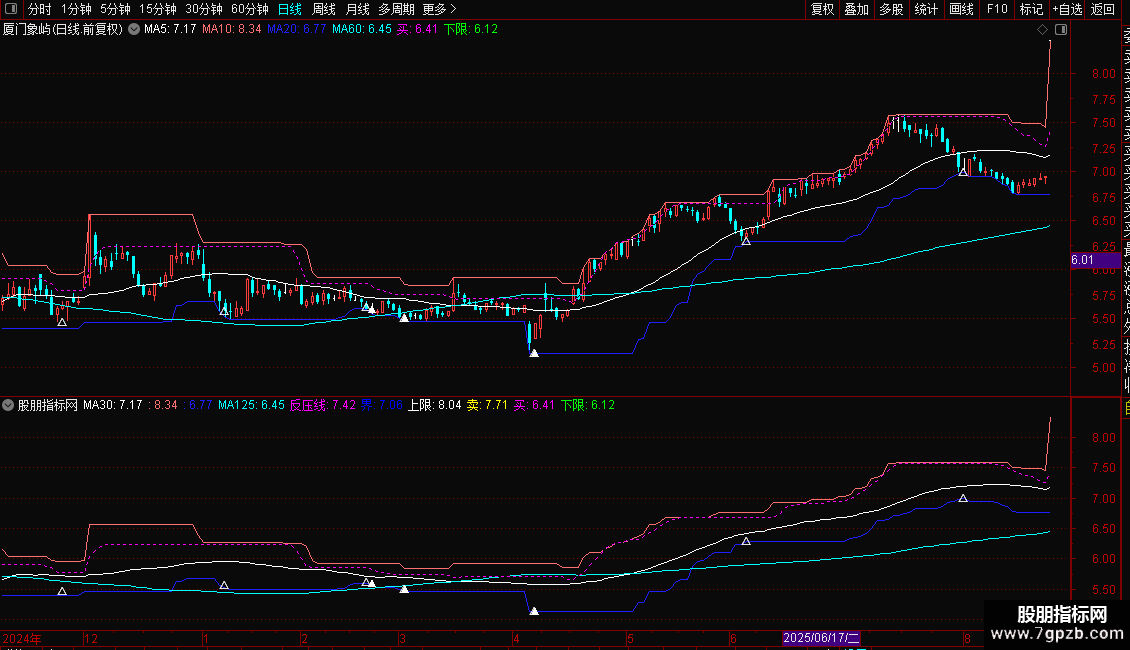Click the 标记 mark button

(1031, 9)
